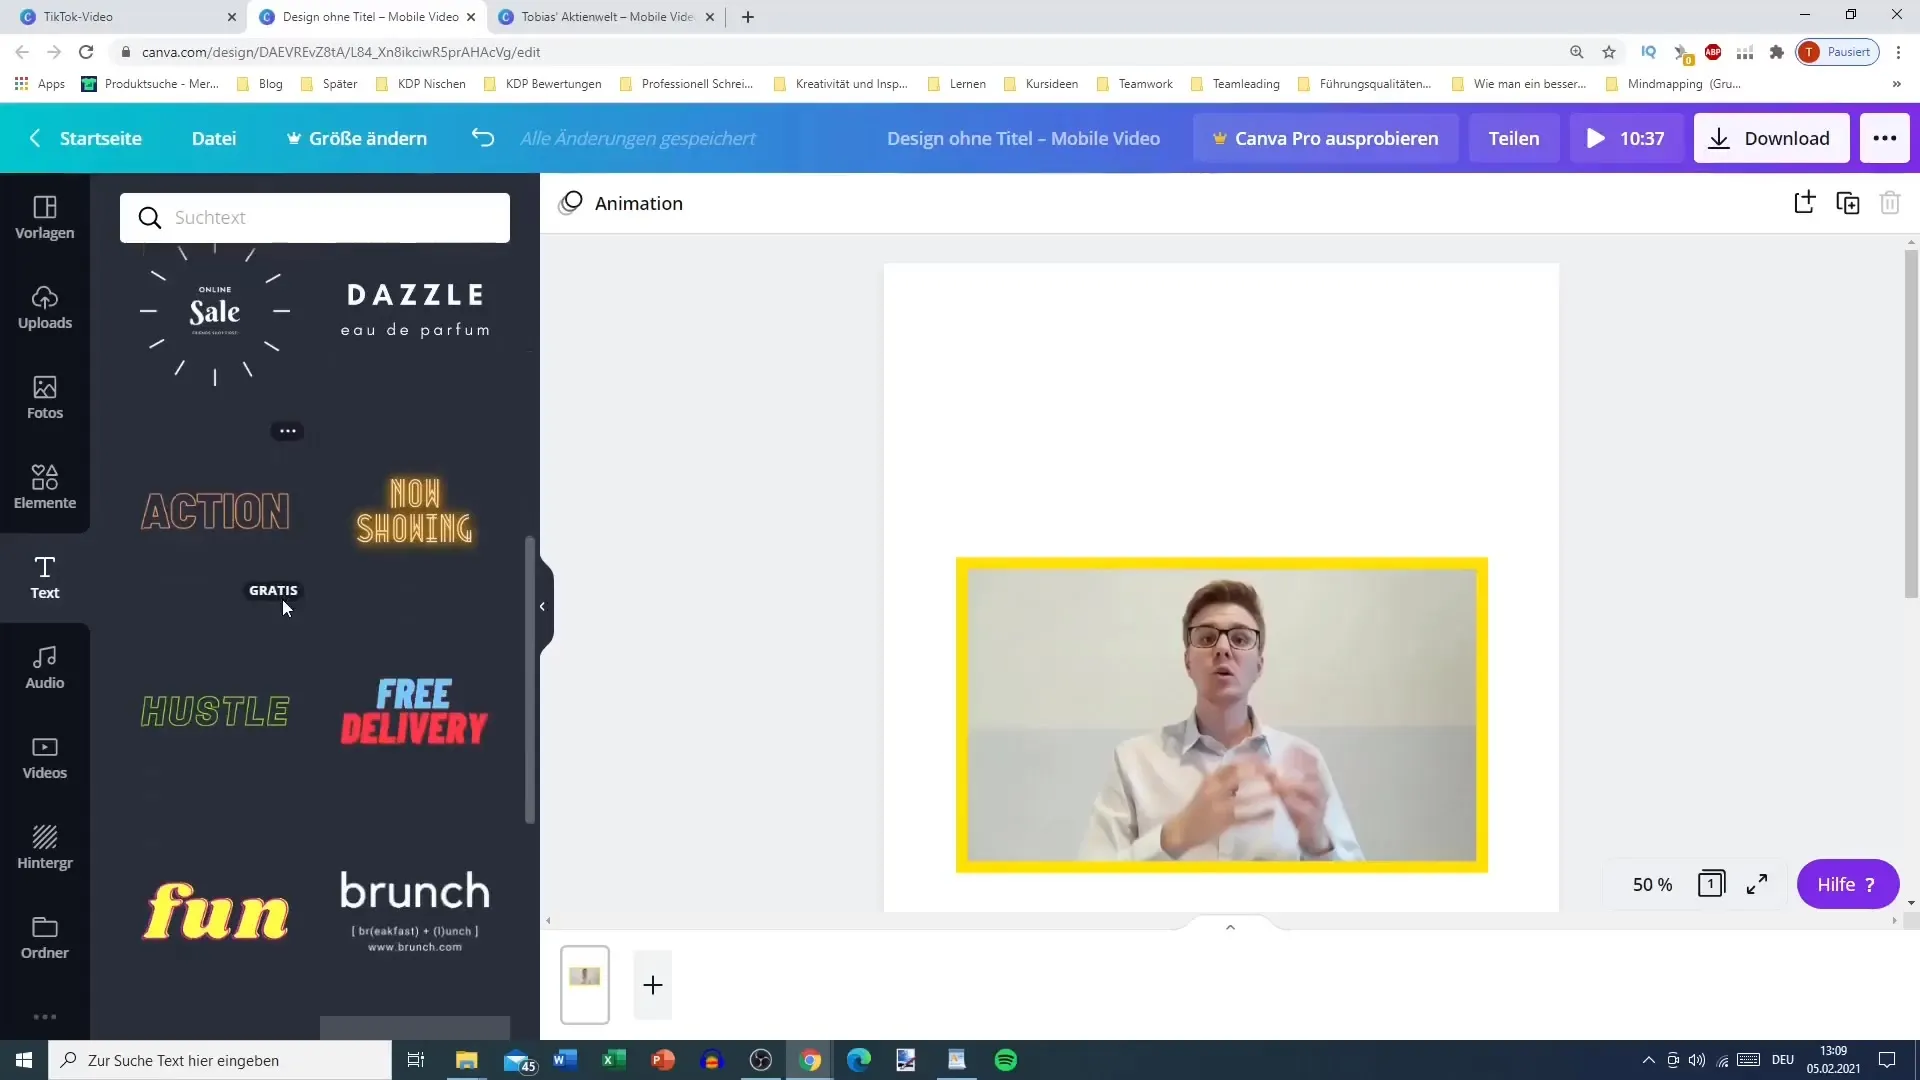Image resolution: width=1920 pixels, height=1080 pixels.
Task: Show hidden system tray icons
Action: (1648, 1060)
